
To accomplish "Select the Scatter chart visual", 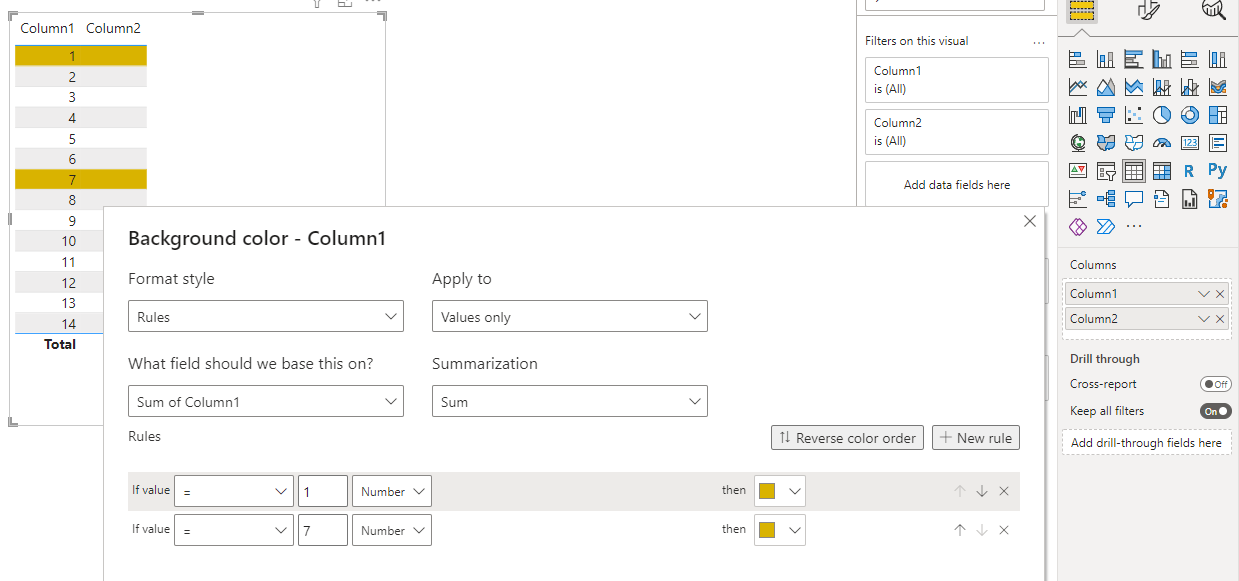I will click(1133, 115).
